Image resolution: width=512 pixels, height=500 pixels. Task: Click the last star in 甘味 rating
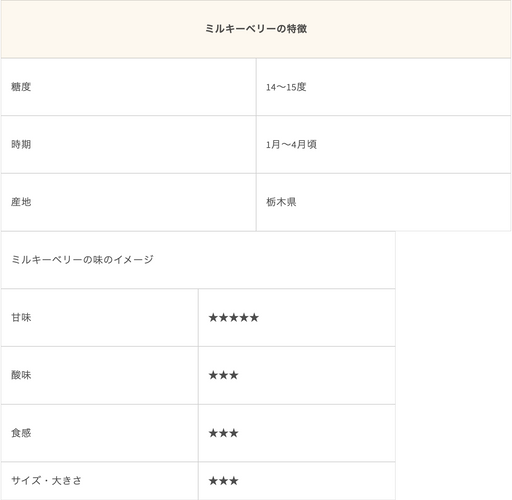point(254,318)
